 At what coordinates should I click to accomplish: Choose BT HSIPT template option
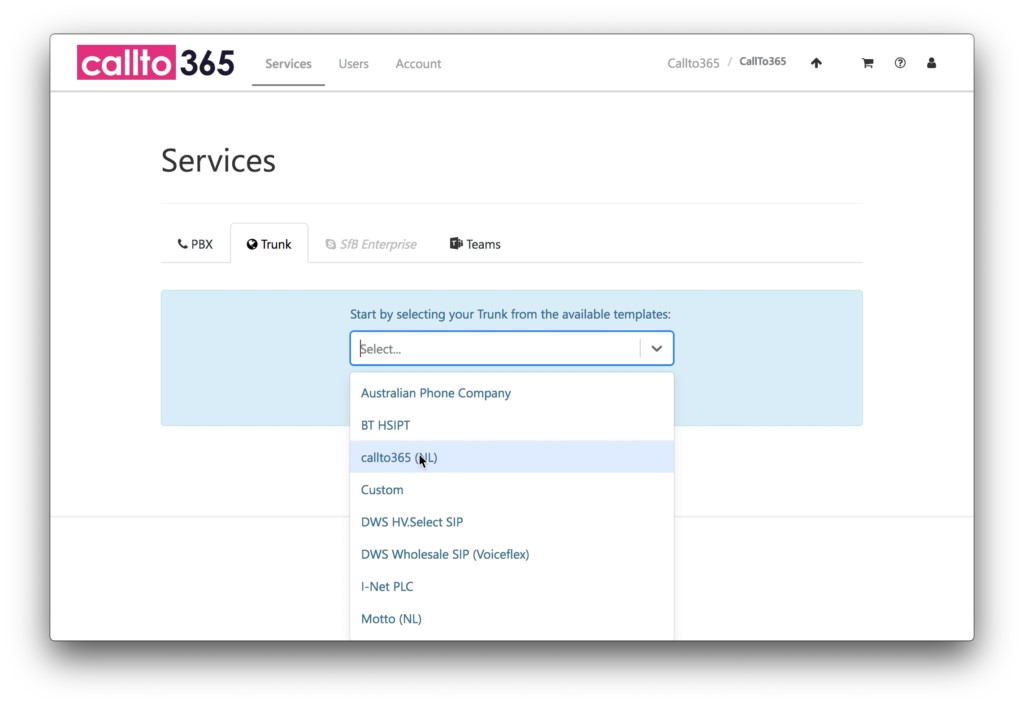point(511,425)
